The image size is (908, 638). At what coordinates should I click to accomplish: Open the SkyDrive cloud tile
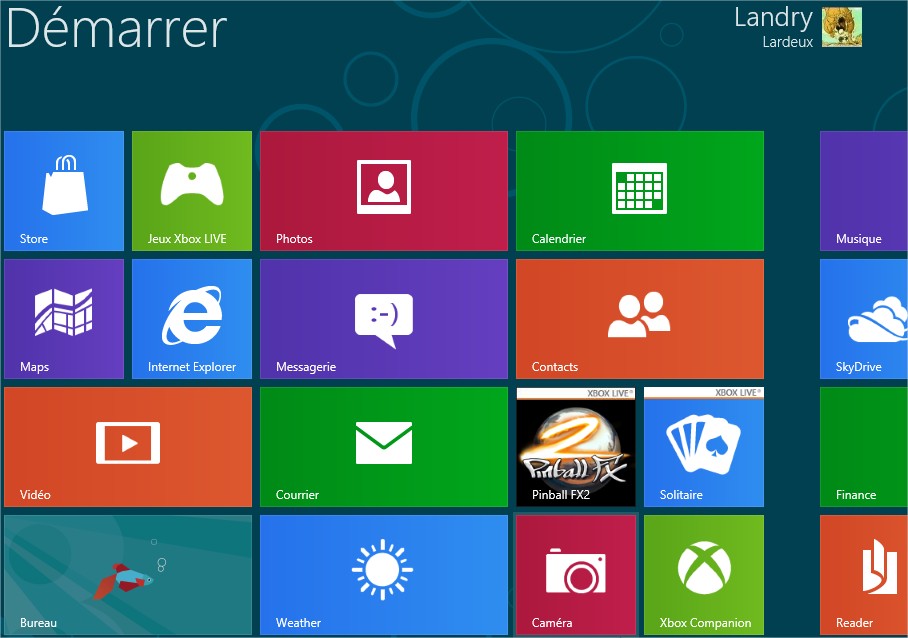tap(864, 319)
